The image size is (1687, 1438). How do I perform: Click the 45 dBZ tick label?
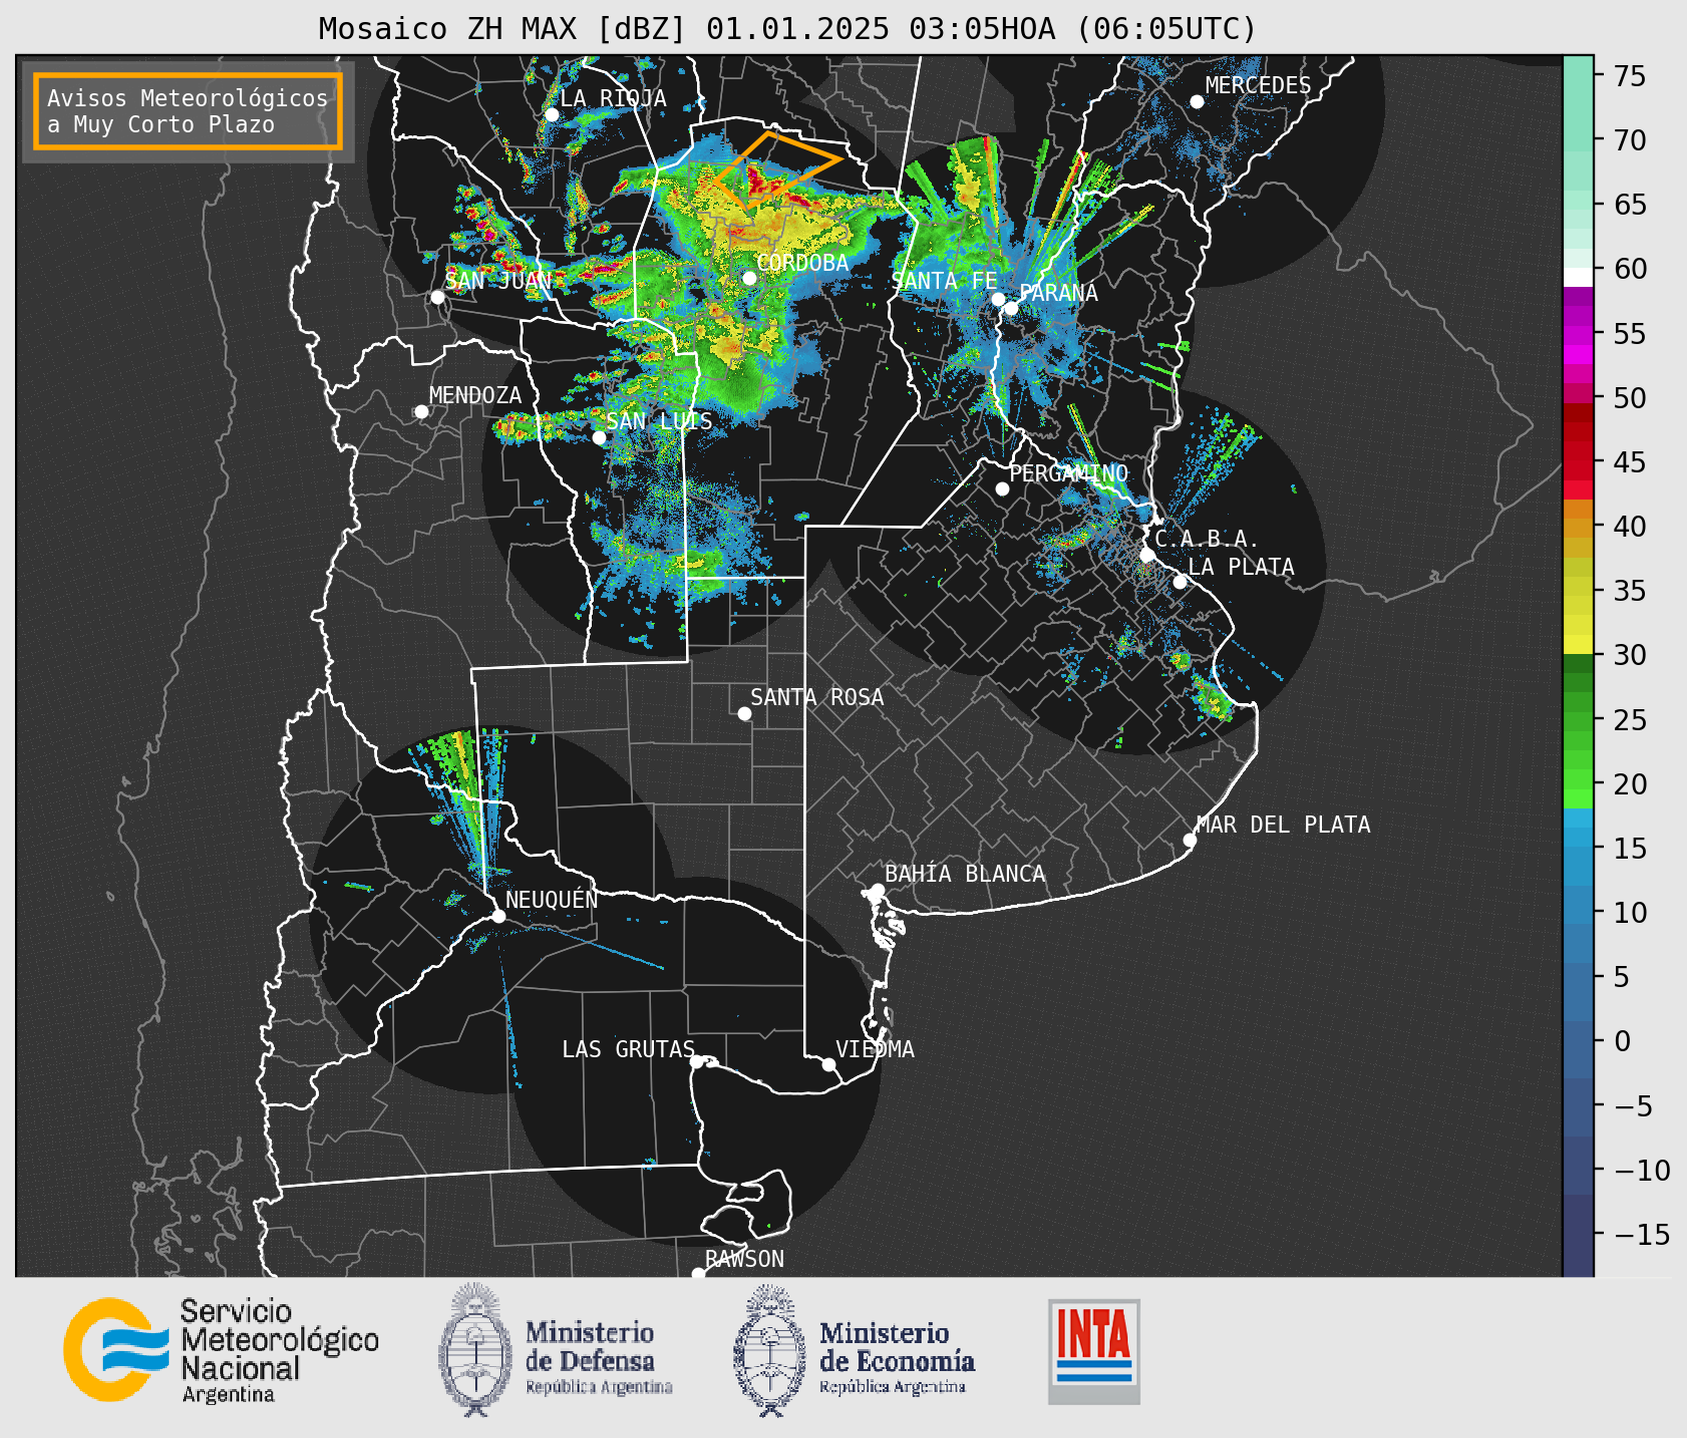tap(1628, 462)
